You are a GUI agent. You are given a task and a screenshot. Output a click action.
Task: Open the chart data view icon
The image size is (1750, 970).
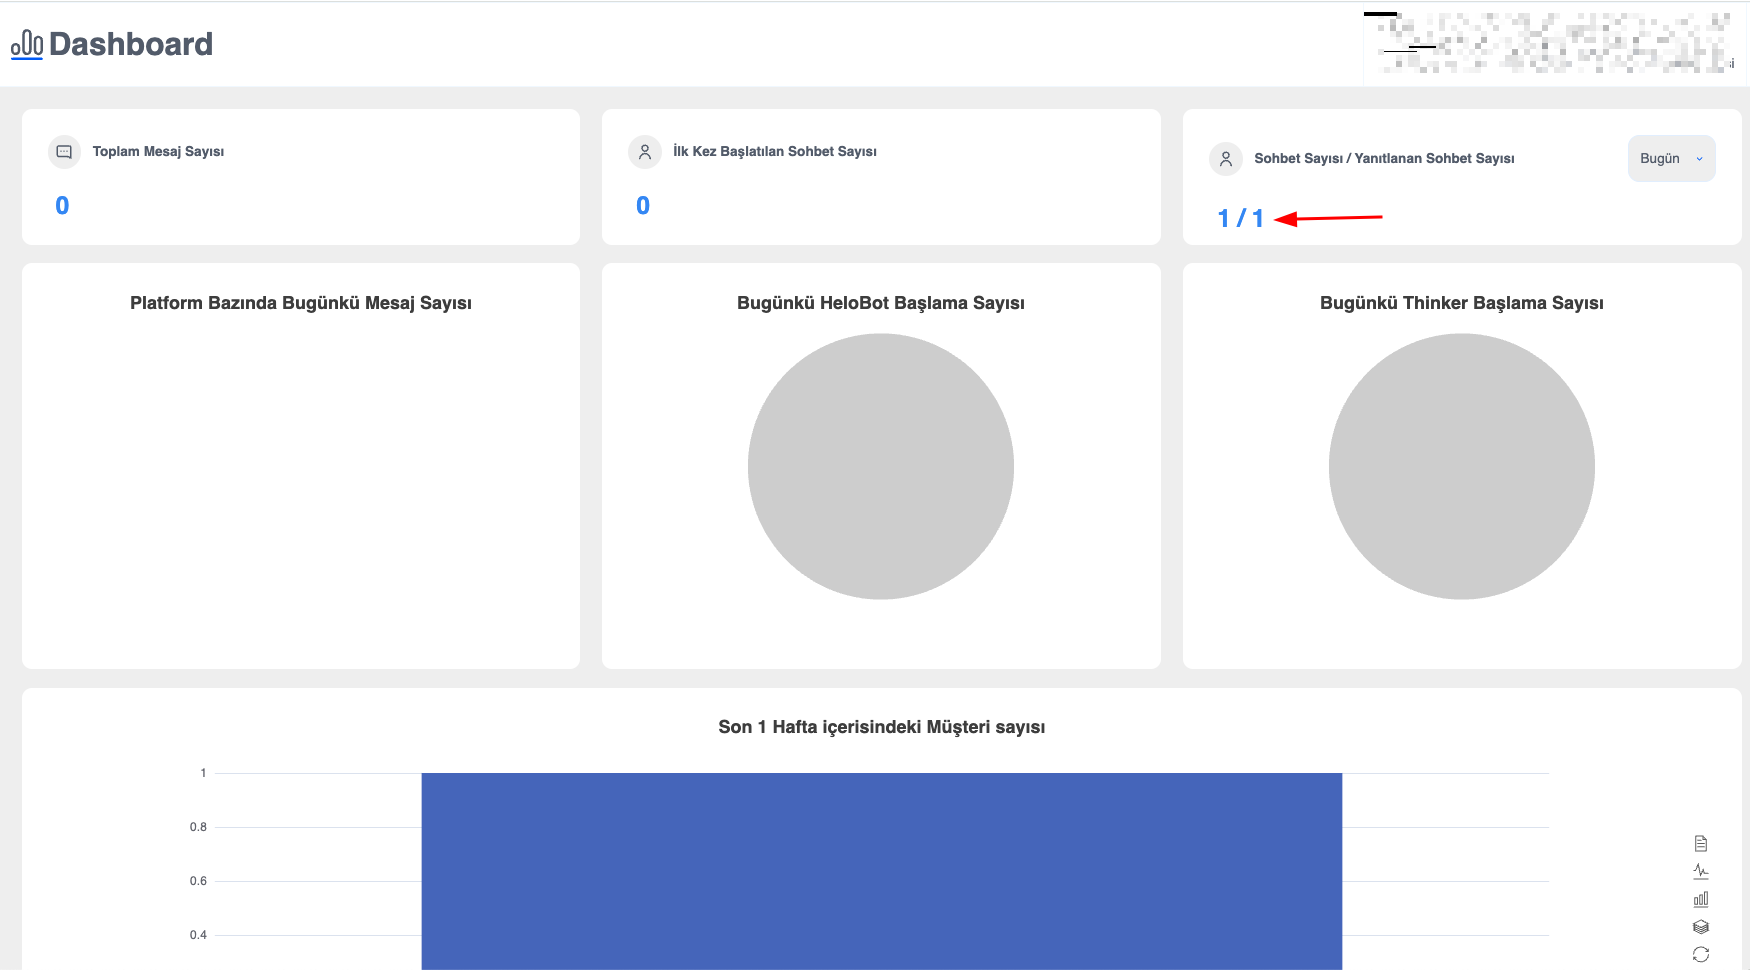point(1700,843)
